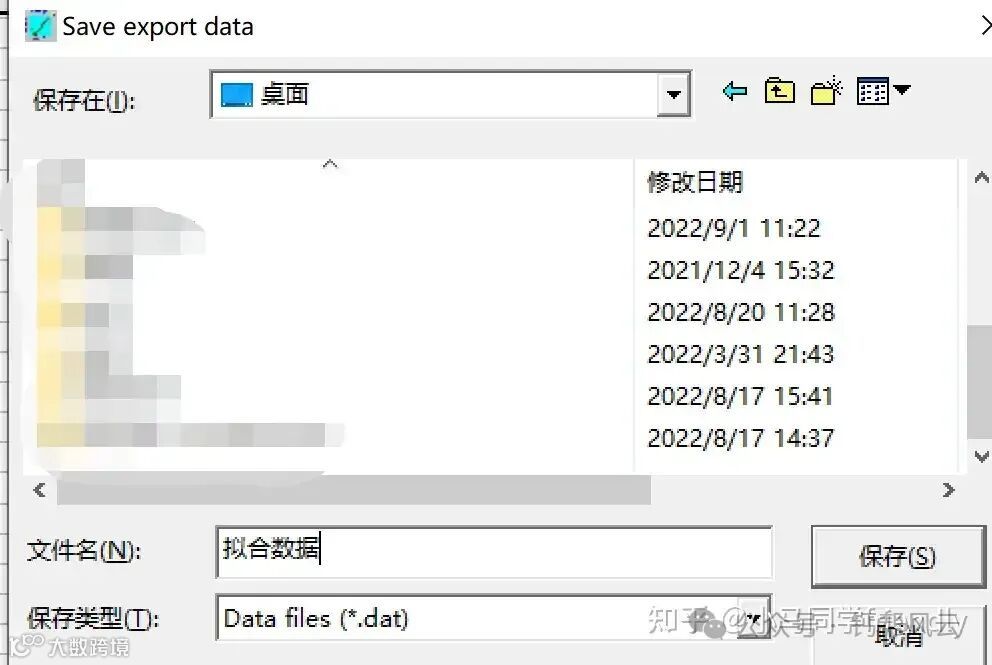Click the back arrow navigation icon

pyautogui.click(x=735, y=92)
